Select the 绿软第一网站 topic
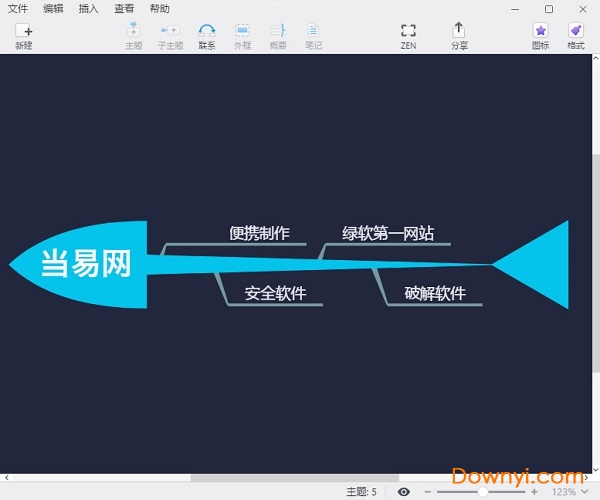The image size is (600, 500). pos(388,233)
